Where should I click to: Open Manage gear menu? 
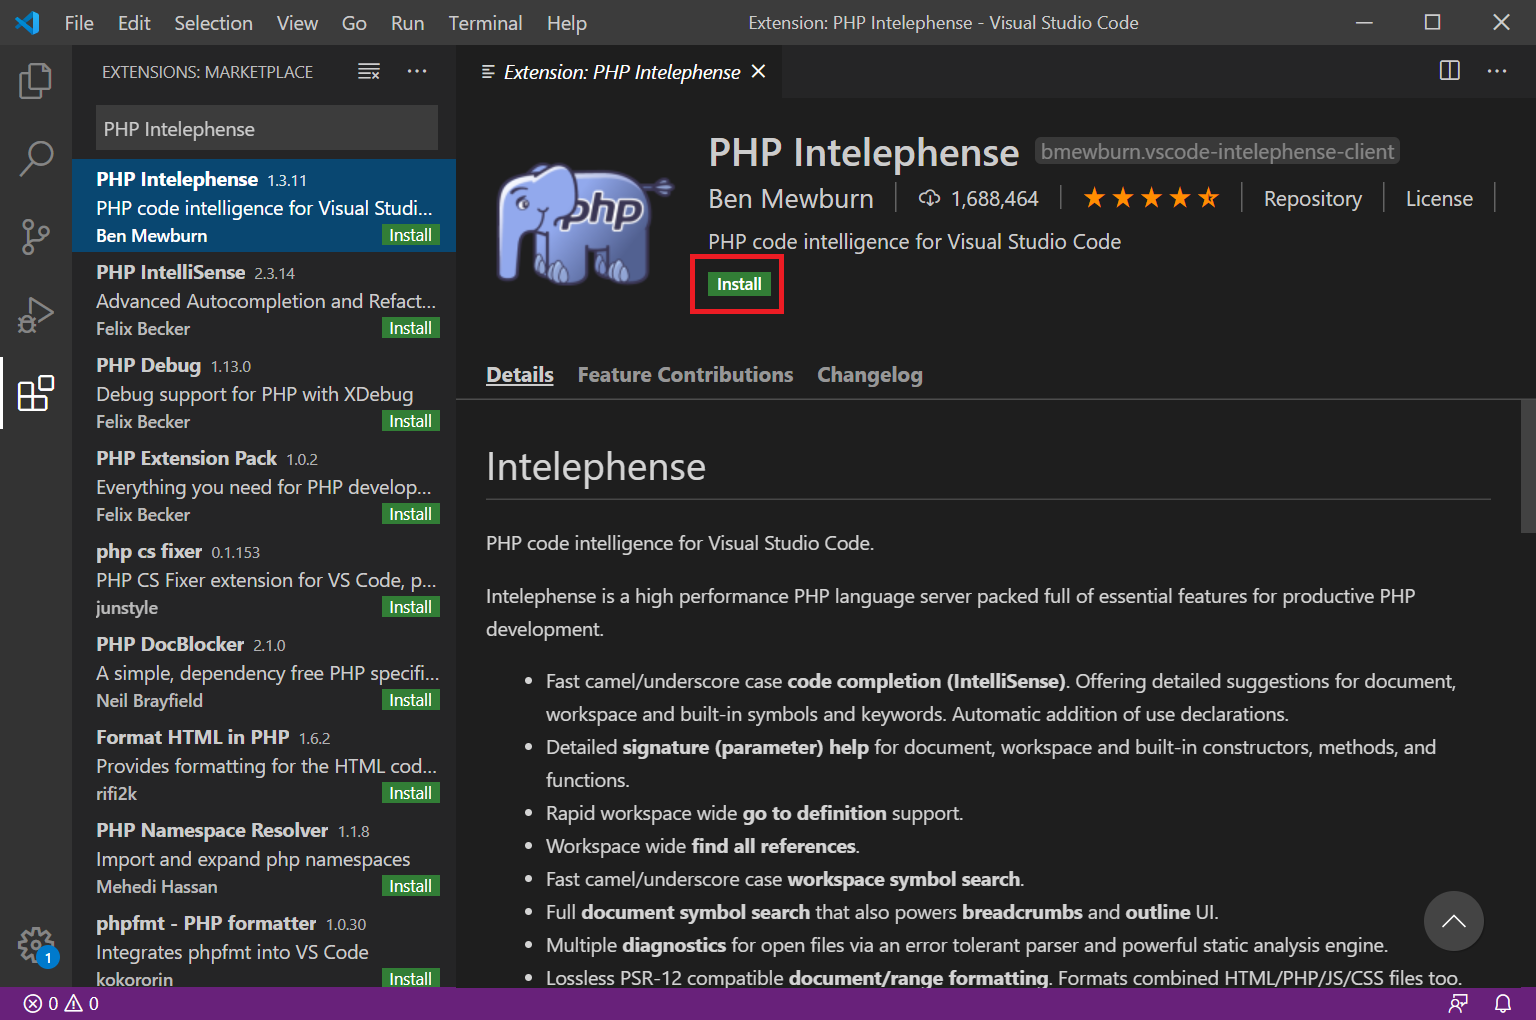(37, 945)
